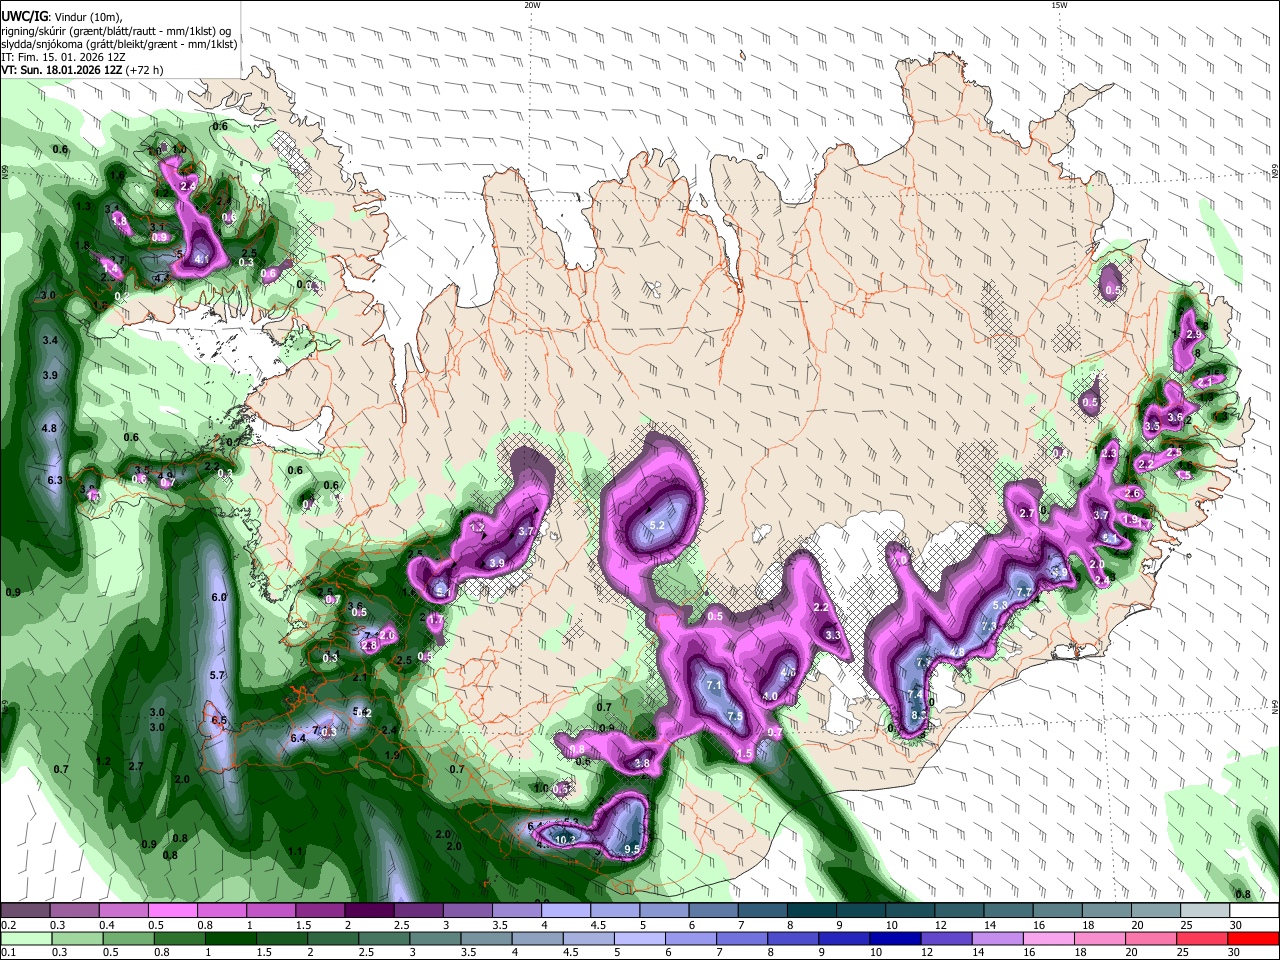Click the '0.1' label of the bottom legend row
This screenshot has width=1280, height=960.
point(7,953)
